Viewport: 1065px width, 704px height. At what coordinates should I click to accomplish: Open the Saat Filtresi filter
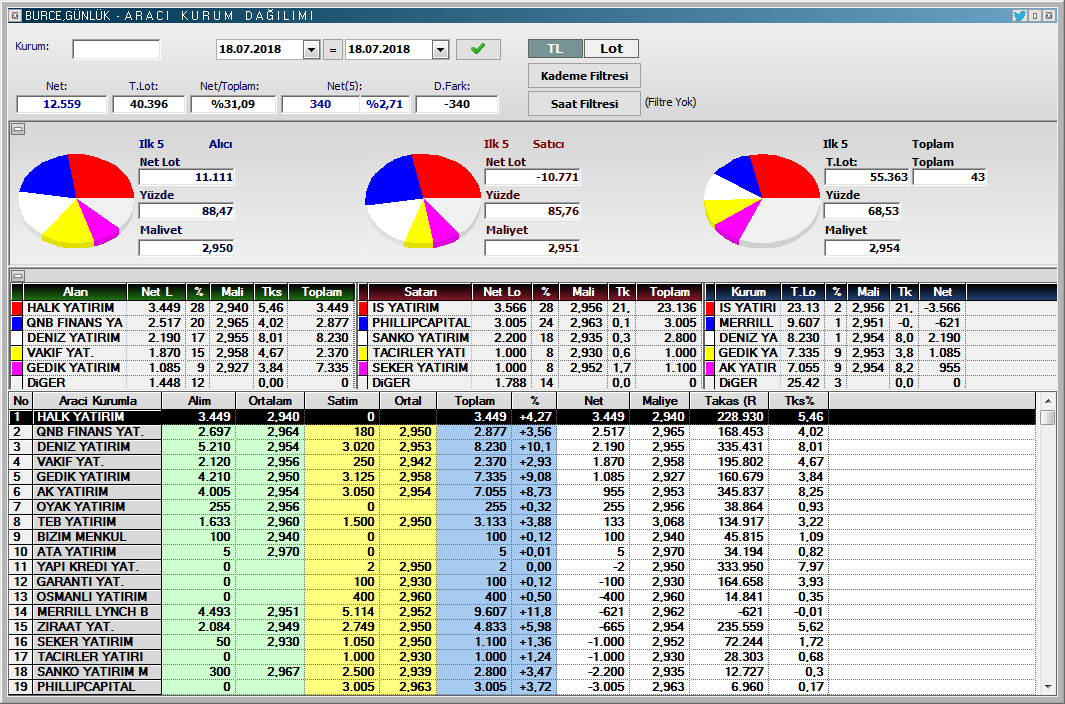(x=584, y=103)
